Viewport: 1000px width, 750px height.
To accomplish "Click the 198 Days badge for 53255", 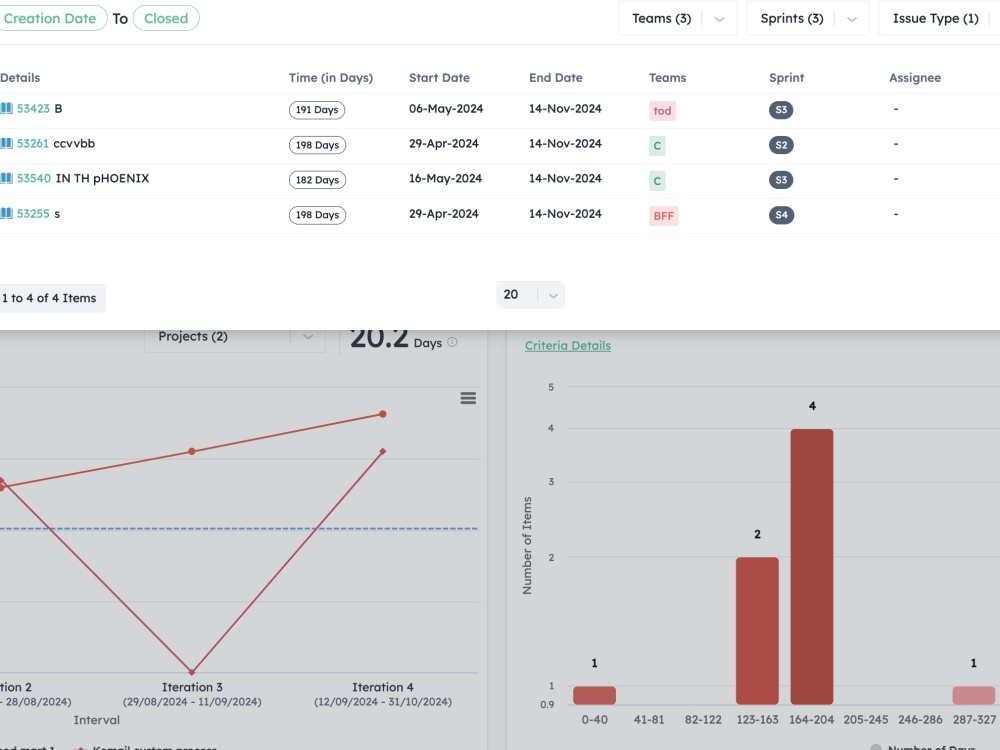I will (x=317, y=215).
